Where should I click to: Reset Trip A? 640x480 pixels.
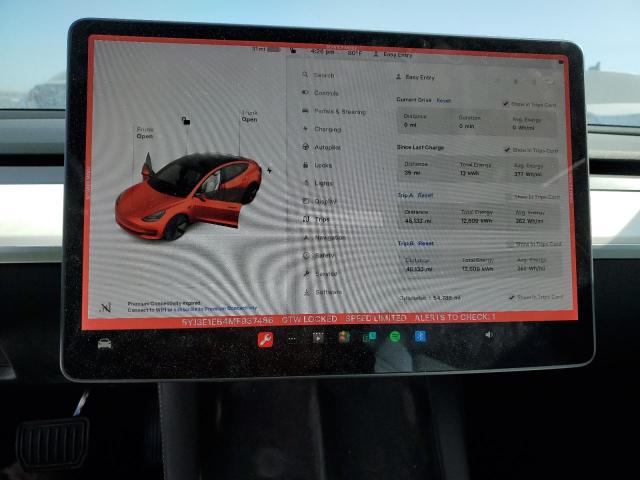[425, 196]
